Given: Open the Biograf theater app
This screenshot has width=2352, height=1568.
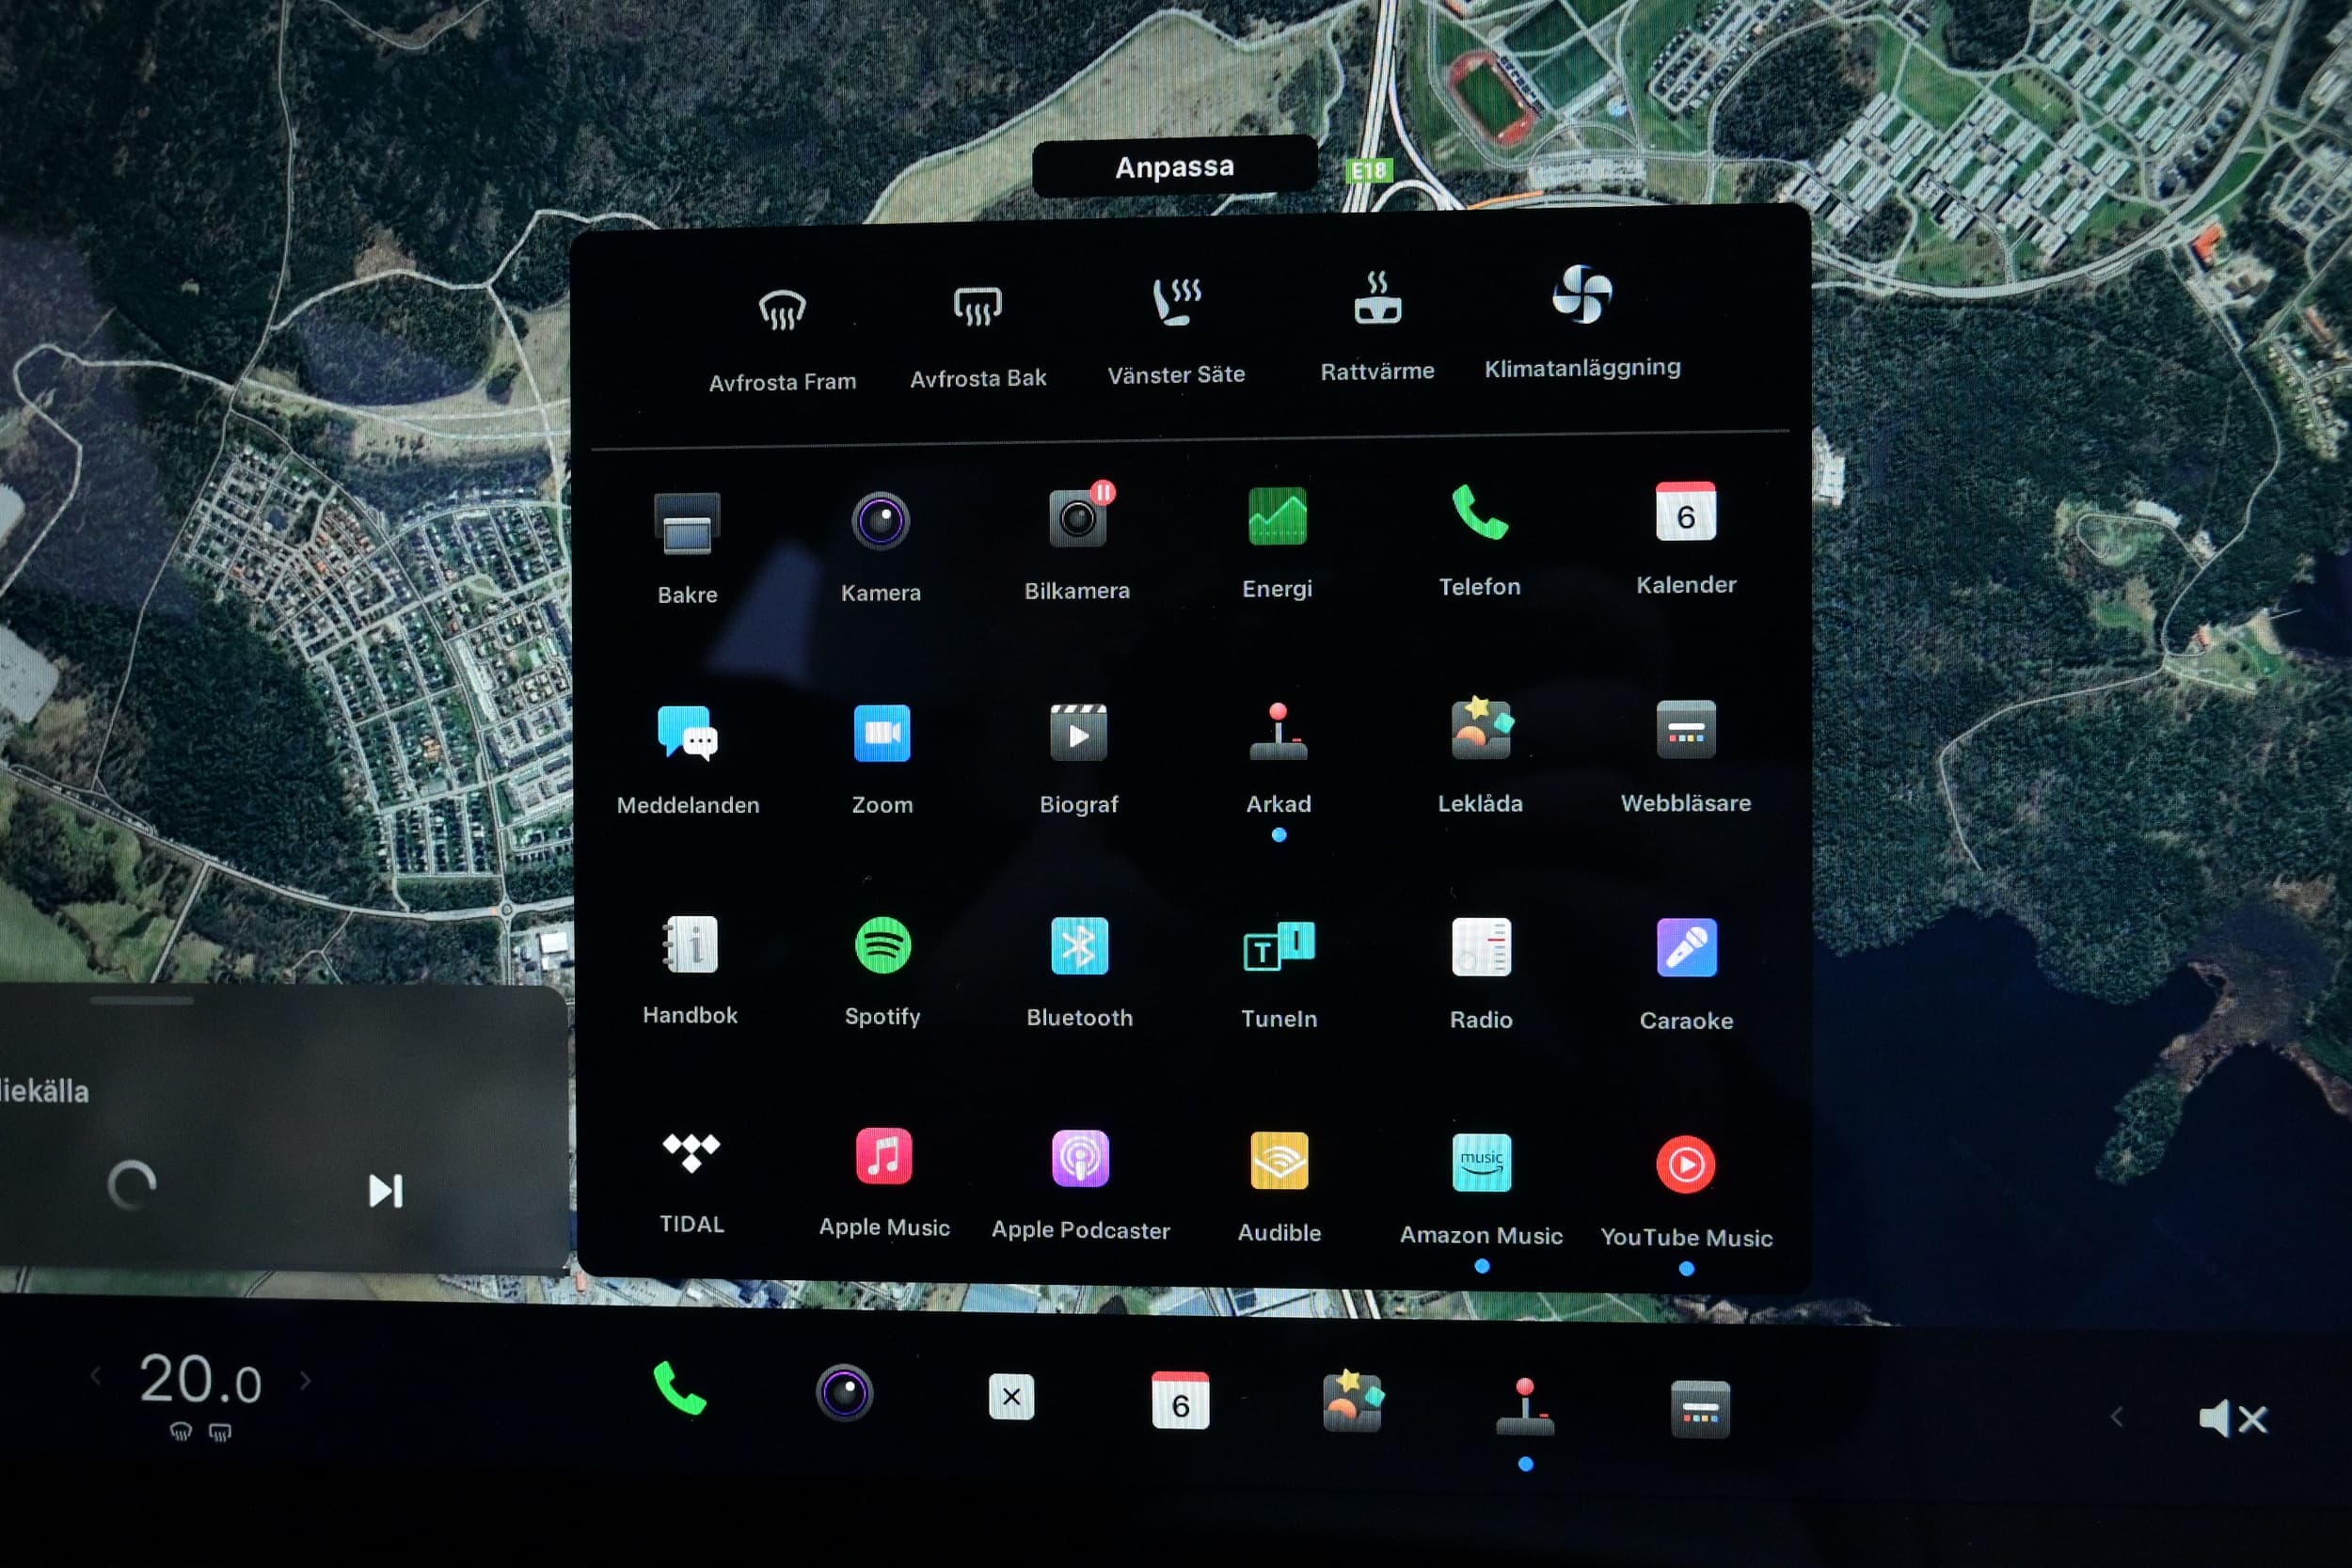Looking at the screenshot, I should pyautogui.click(x=1078, y=734).
